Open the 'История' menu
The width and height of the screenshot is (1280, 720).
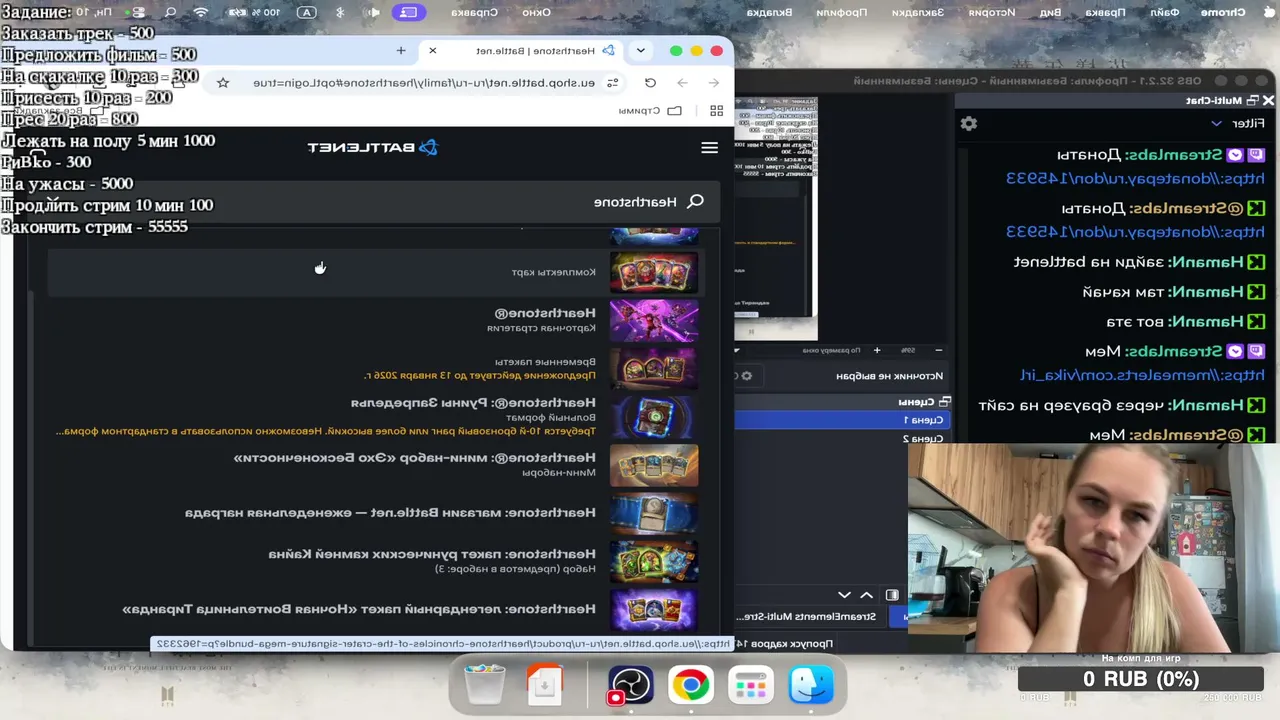991,12
